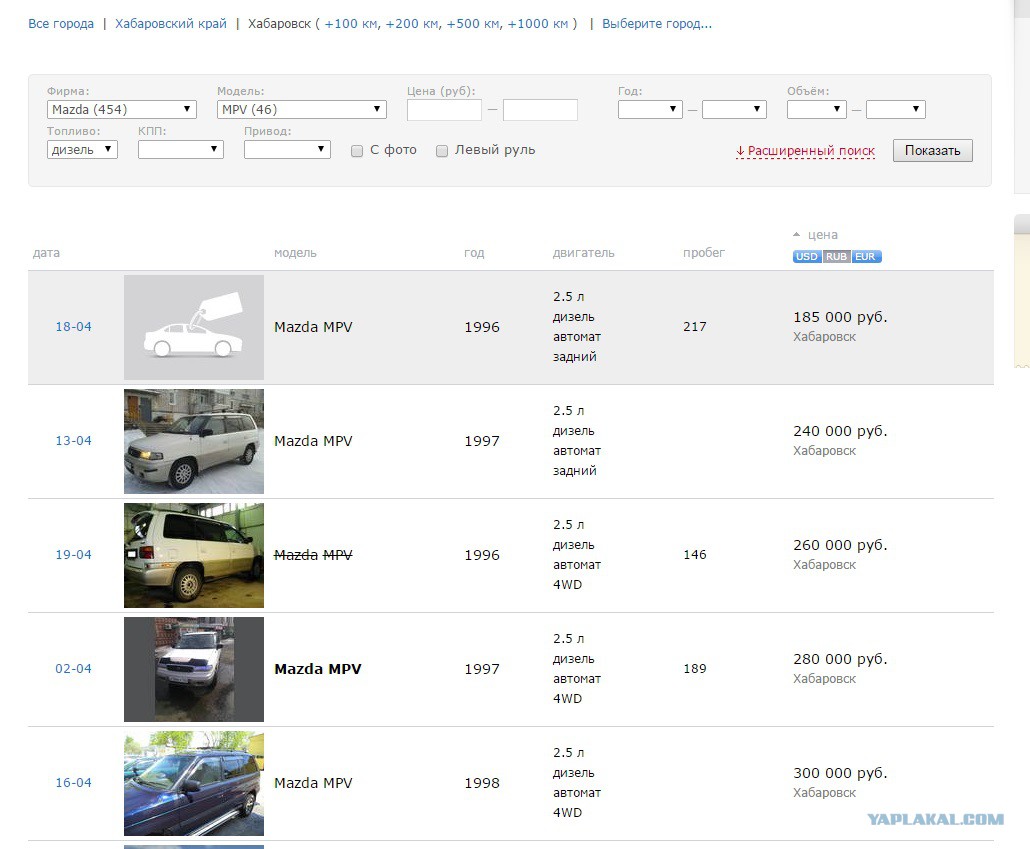Click the mileage value '146'

point(695,555)
